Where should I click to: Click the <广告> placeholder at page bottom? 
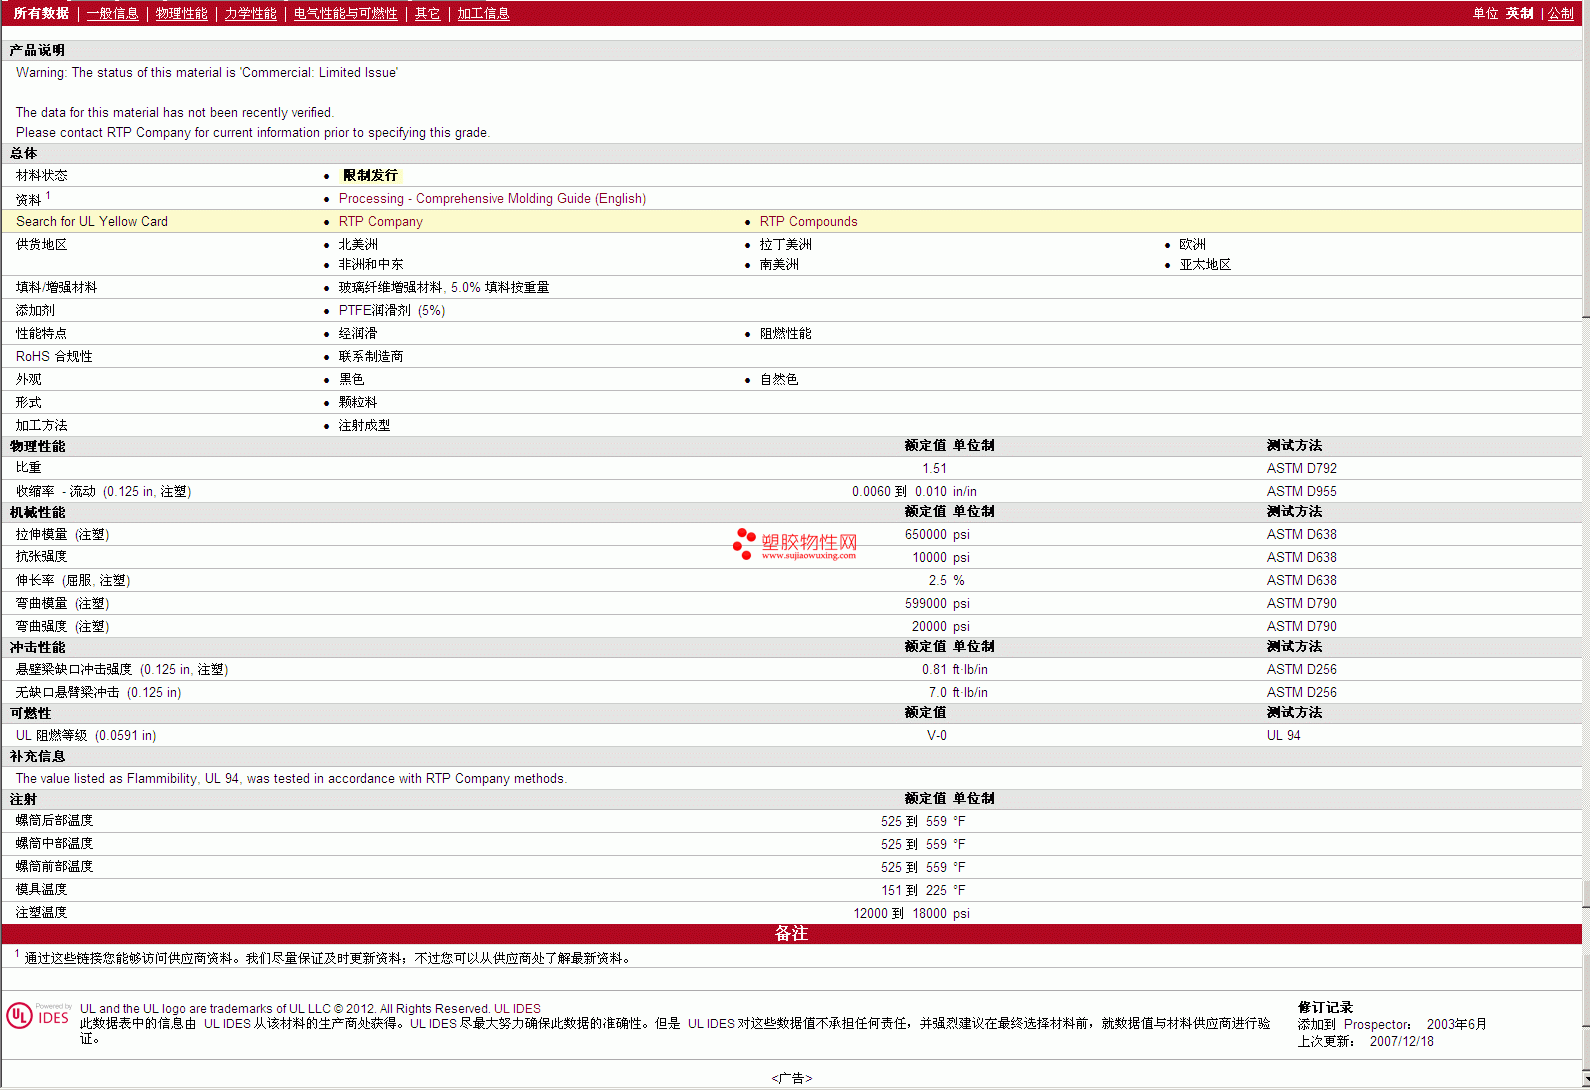point(791,1078)
